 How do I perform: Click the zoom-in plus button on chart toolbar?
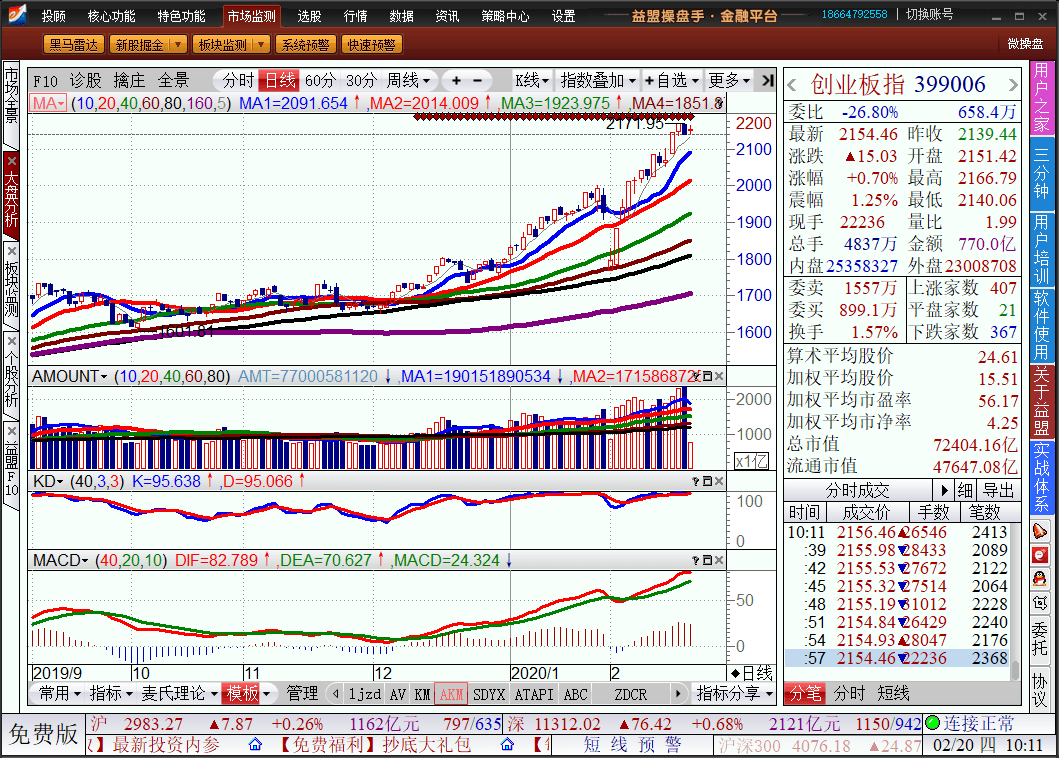coord(457,80)
